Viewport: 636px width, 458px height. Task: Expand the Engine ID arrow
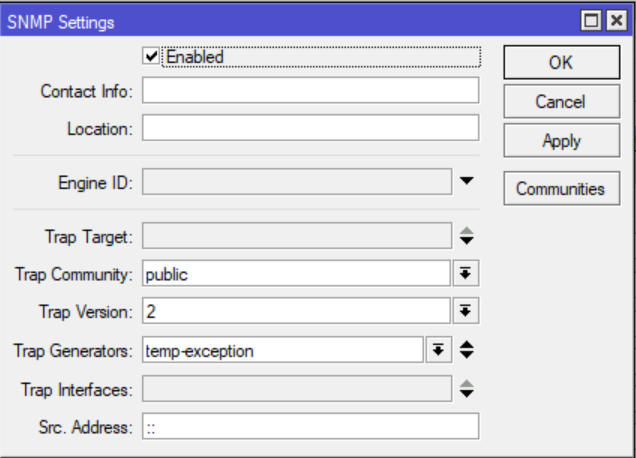tap(467, 182)
